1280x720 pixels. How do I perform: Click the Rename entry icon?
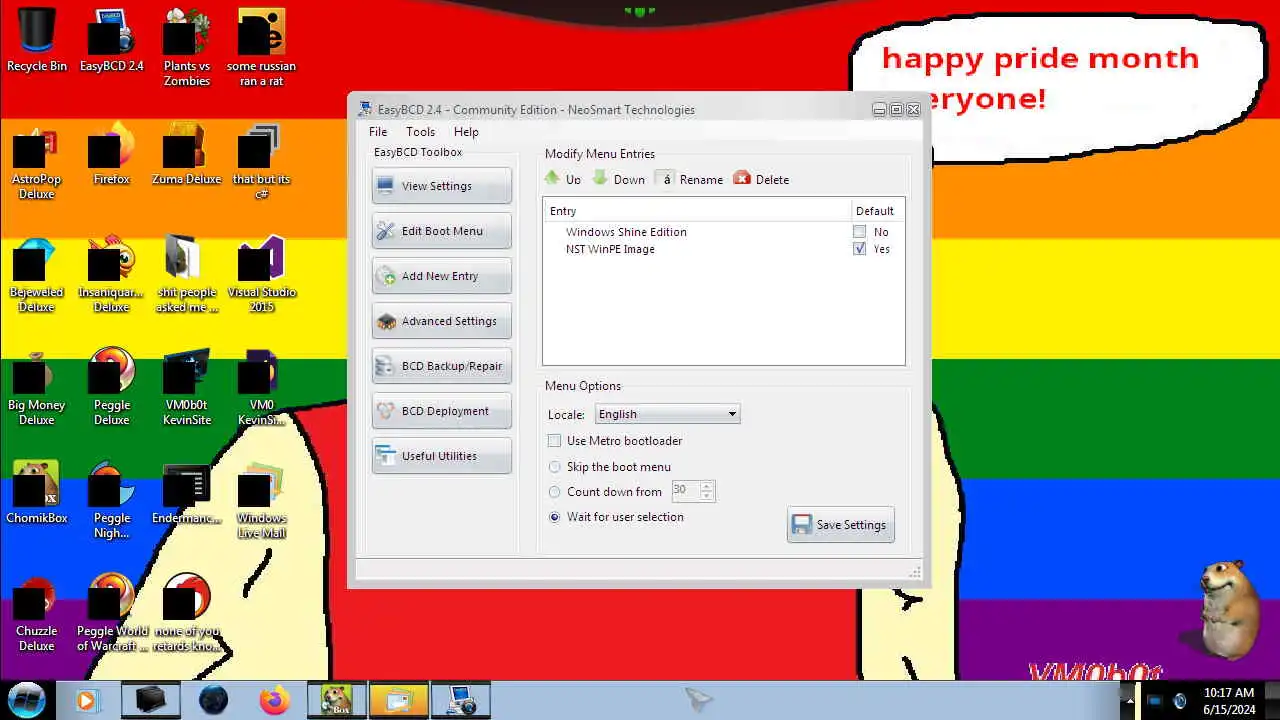[665, 179]
